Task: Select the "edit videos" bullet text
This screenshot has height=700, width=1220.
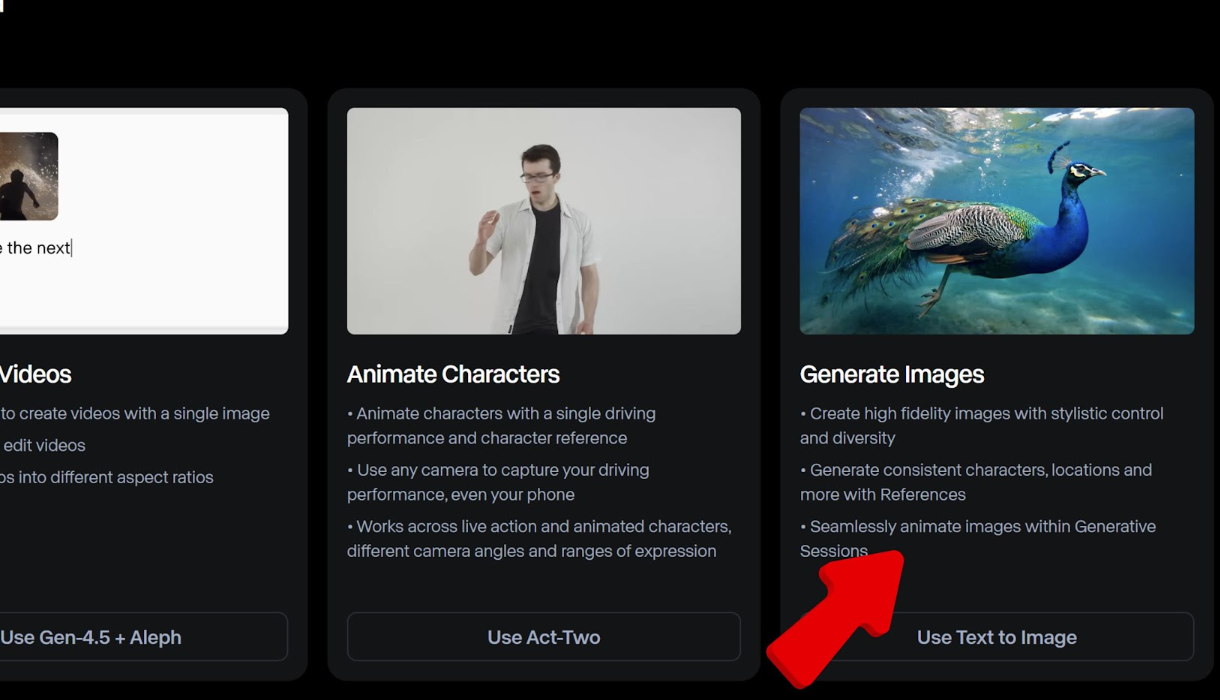Action: pos(44,445)
